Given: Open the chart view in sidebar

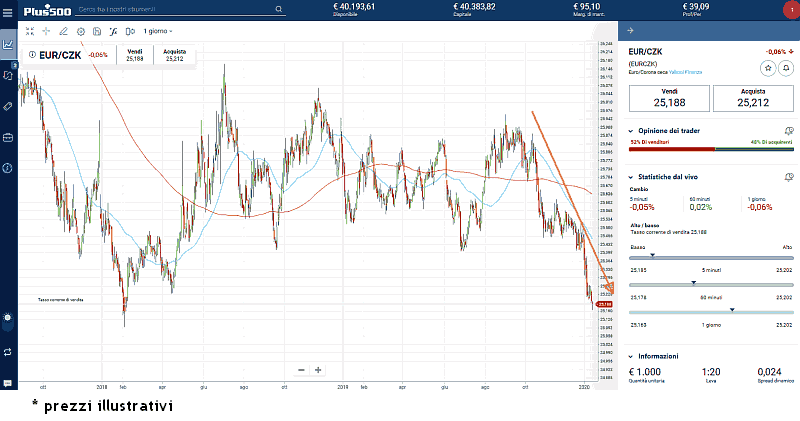Looking at the screenshot, I should (8, 44).
